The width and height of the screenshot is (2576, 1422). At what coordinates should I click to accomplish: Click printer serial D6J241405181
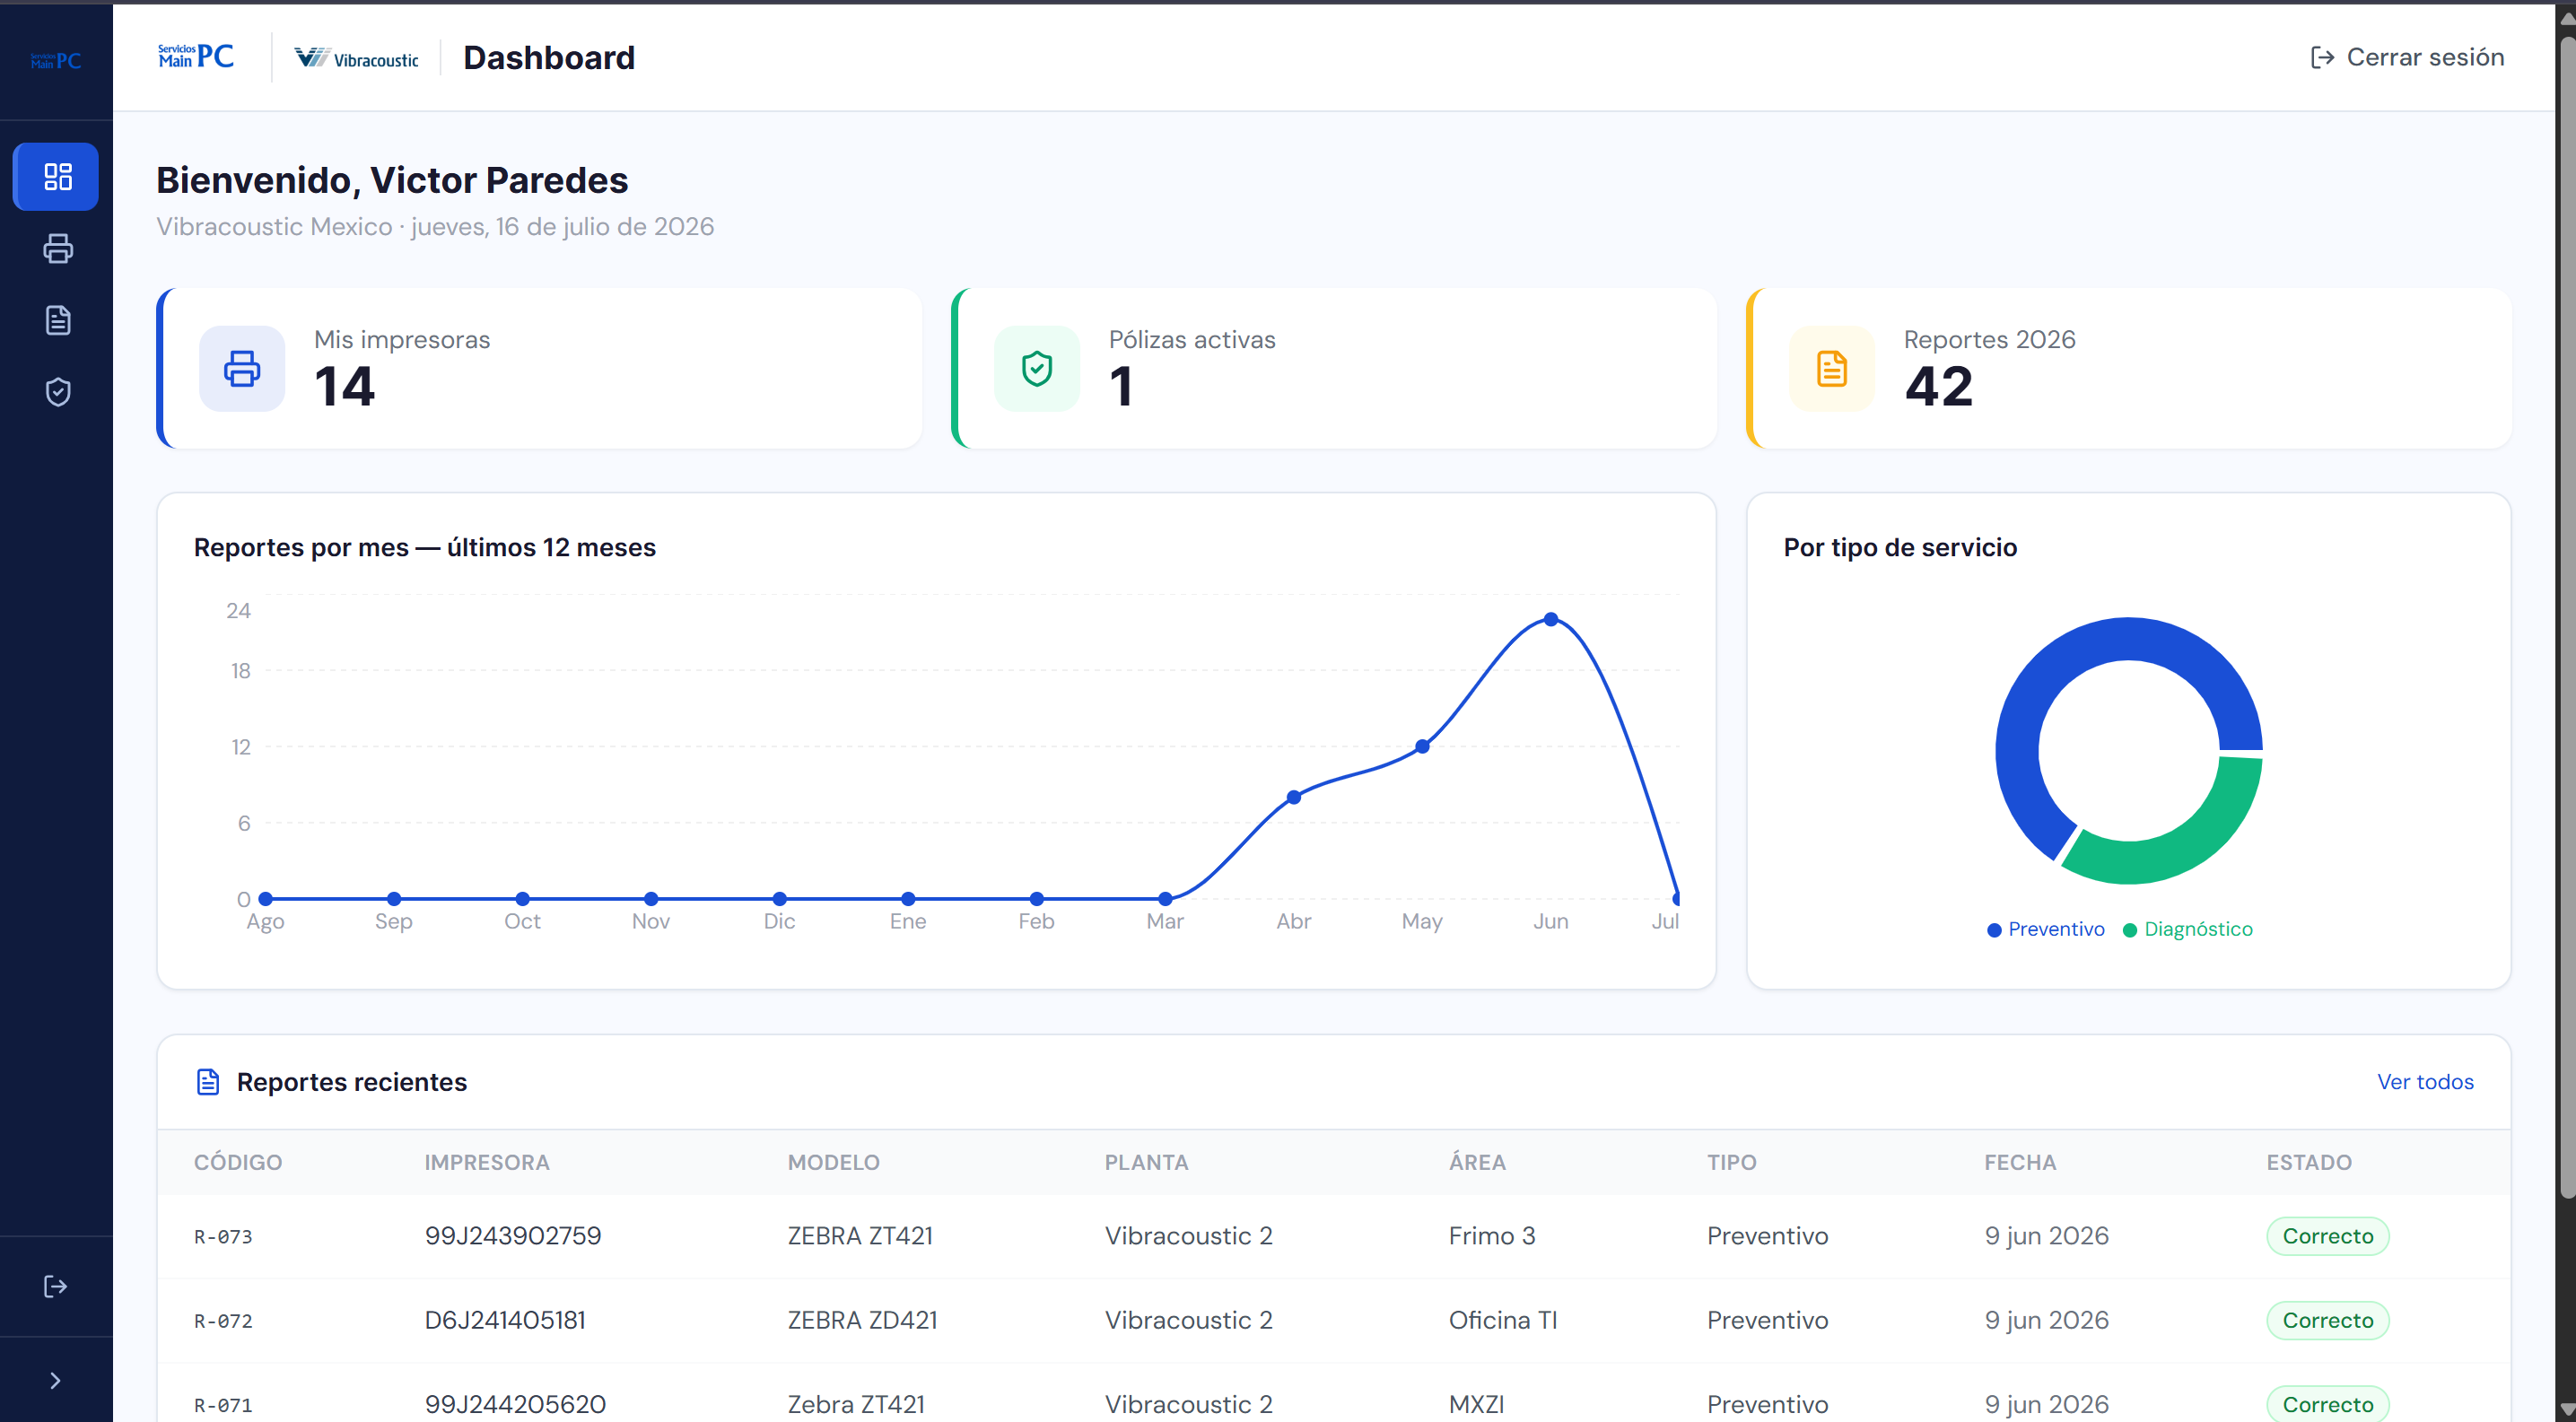click(x=505, y=1320)
